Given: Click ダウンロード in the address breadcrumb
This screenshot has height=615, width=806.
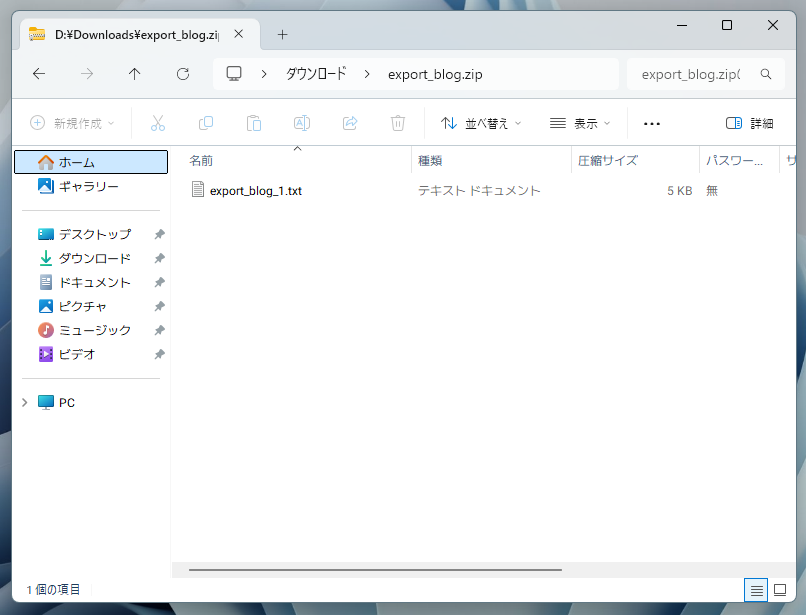Looking at the screenshot, I should pyautogui.click(x=316, y=74).
